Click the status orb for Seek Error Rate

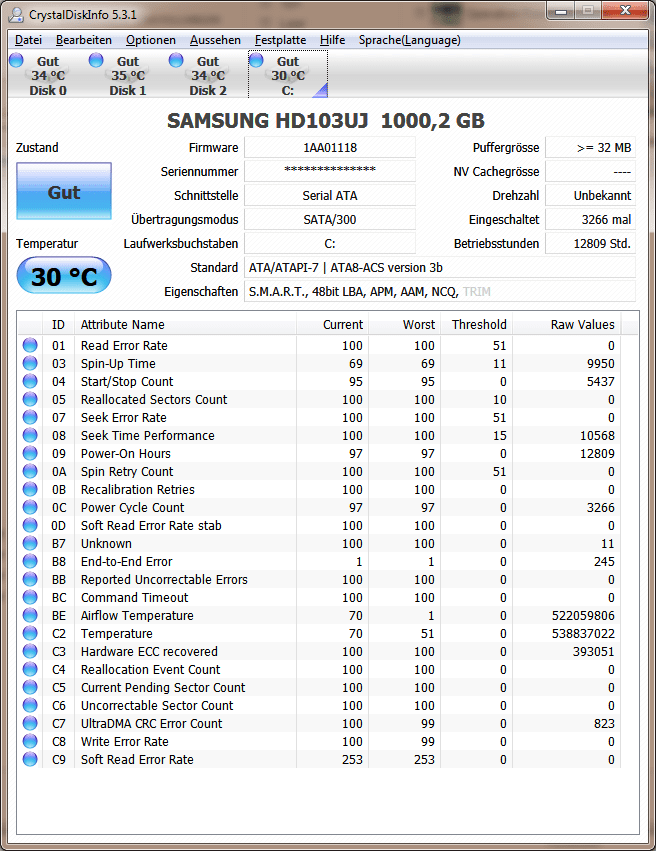click(30, 417)
